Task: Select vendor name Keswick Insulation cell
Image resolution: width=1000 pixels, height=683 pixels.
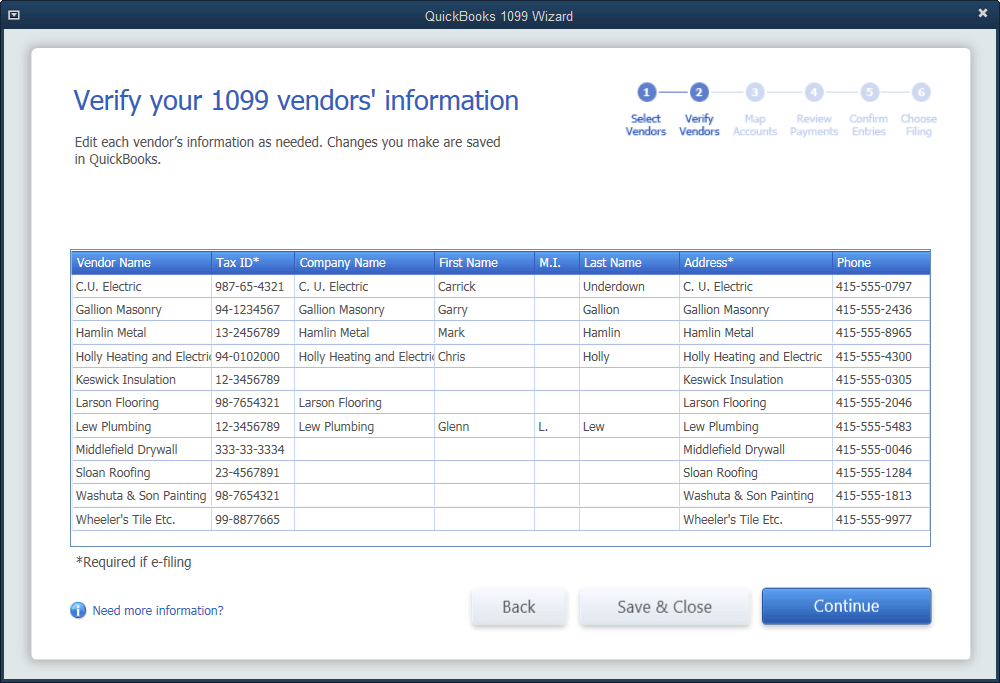Action: (141, 379)
